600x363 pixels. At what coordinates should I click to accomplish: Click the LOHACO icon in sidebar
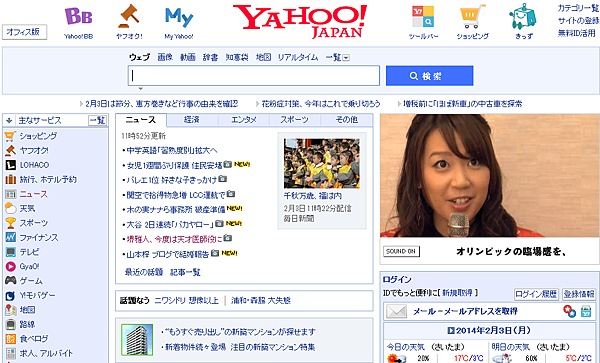pos(10,165)
